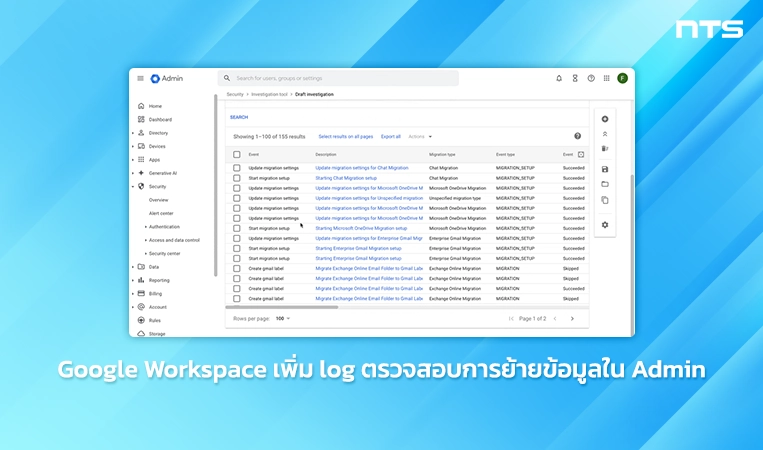The height and width of the screenshot is (450, 763).
Task: Save the investigation with disk icon
Action: pos(605,169)
